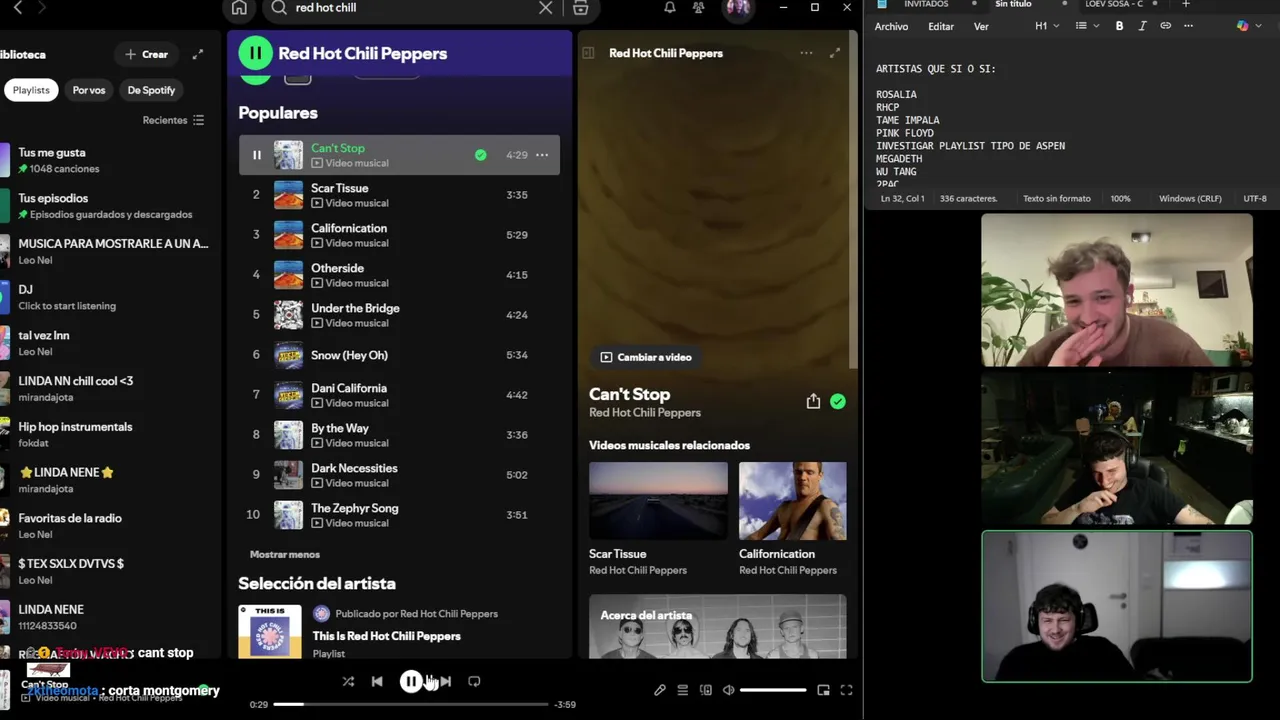Open the Spotify user profile avatar

pos(738,8)
